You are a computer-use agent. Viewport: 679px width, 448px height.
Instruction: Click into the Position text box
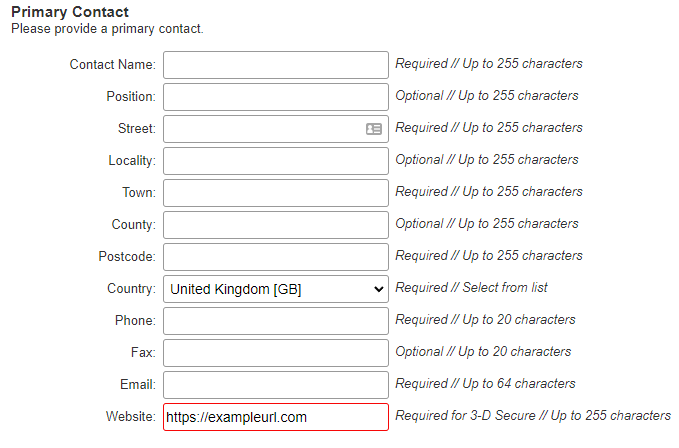[276, 97]
